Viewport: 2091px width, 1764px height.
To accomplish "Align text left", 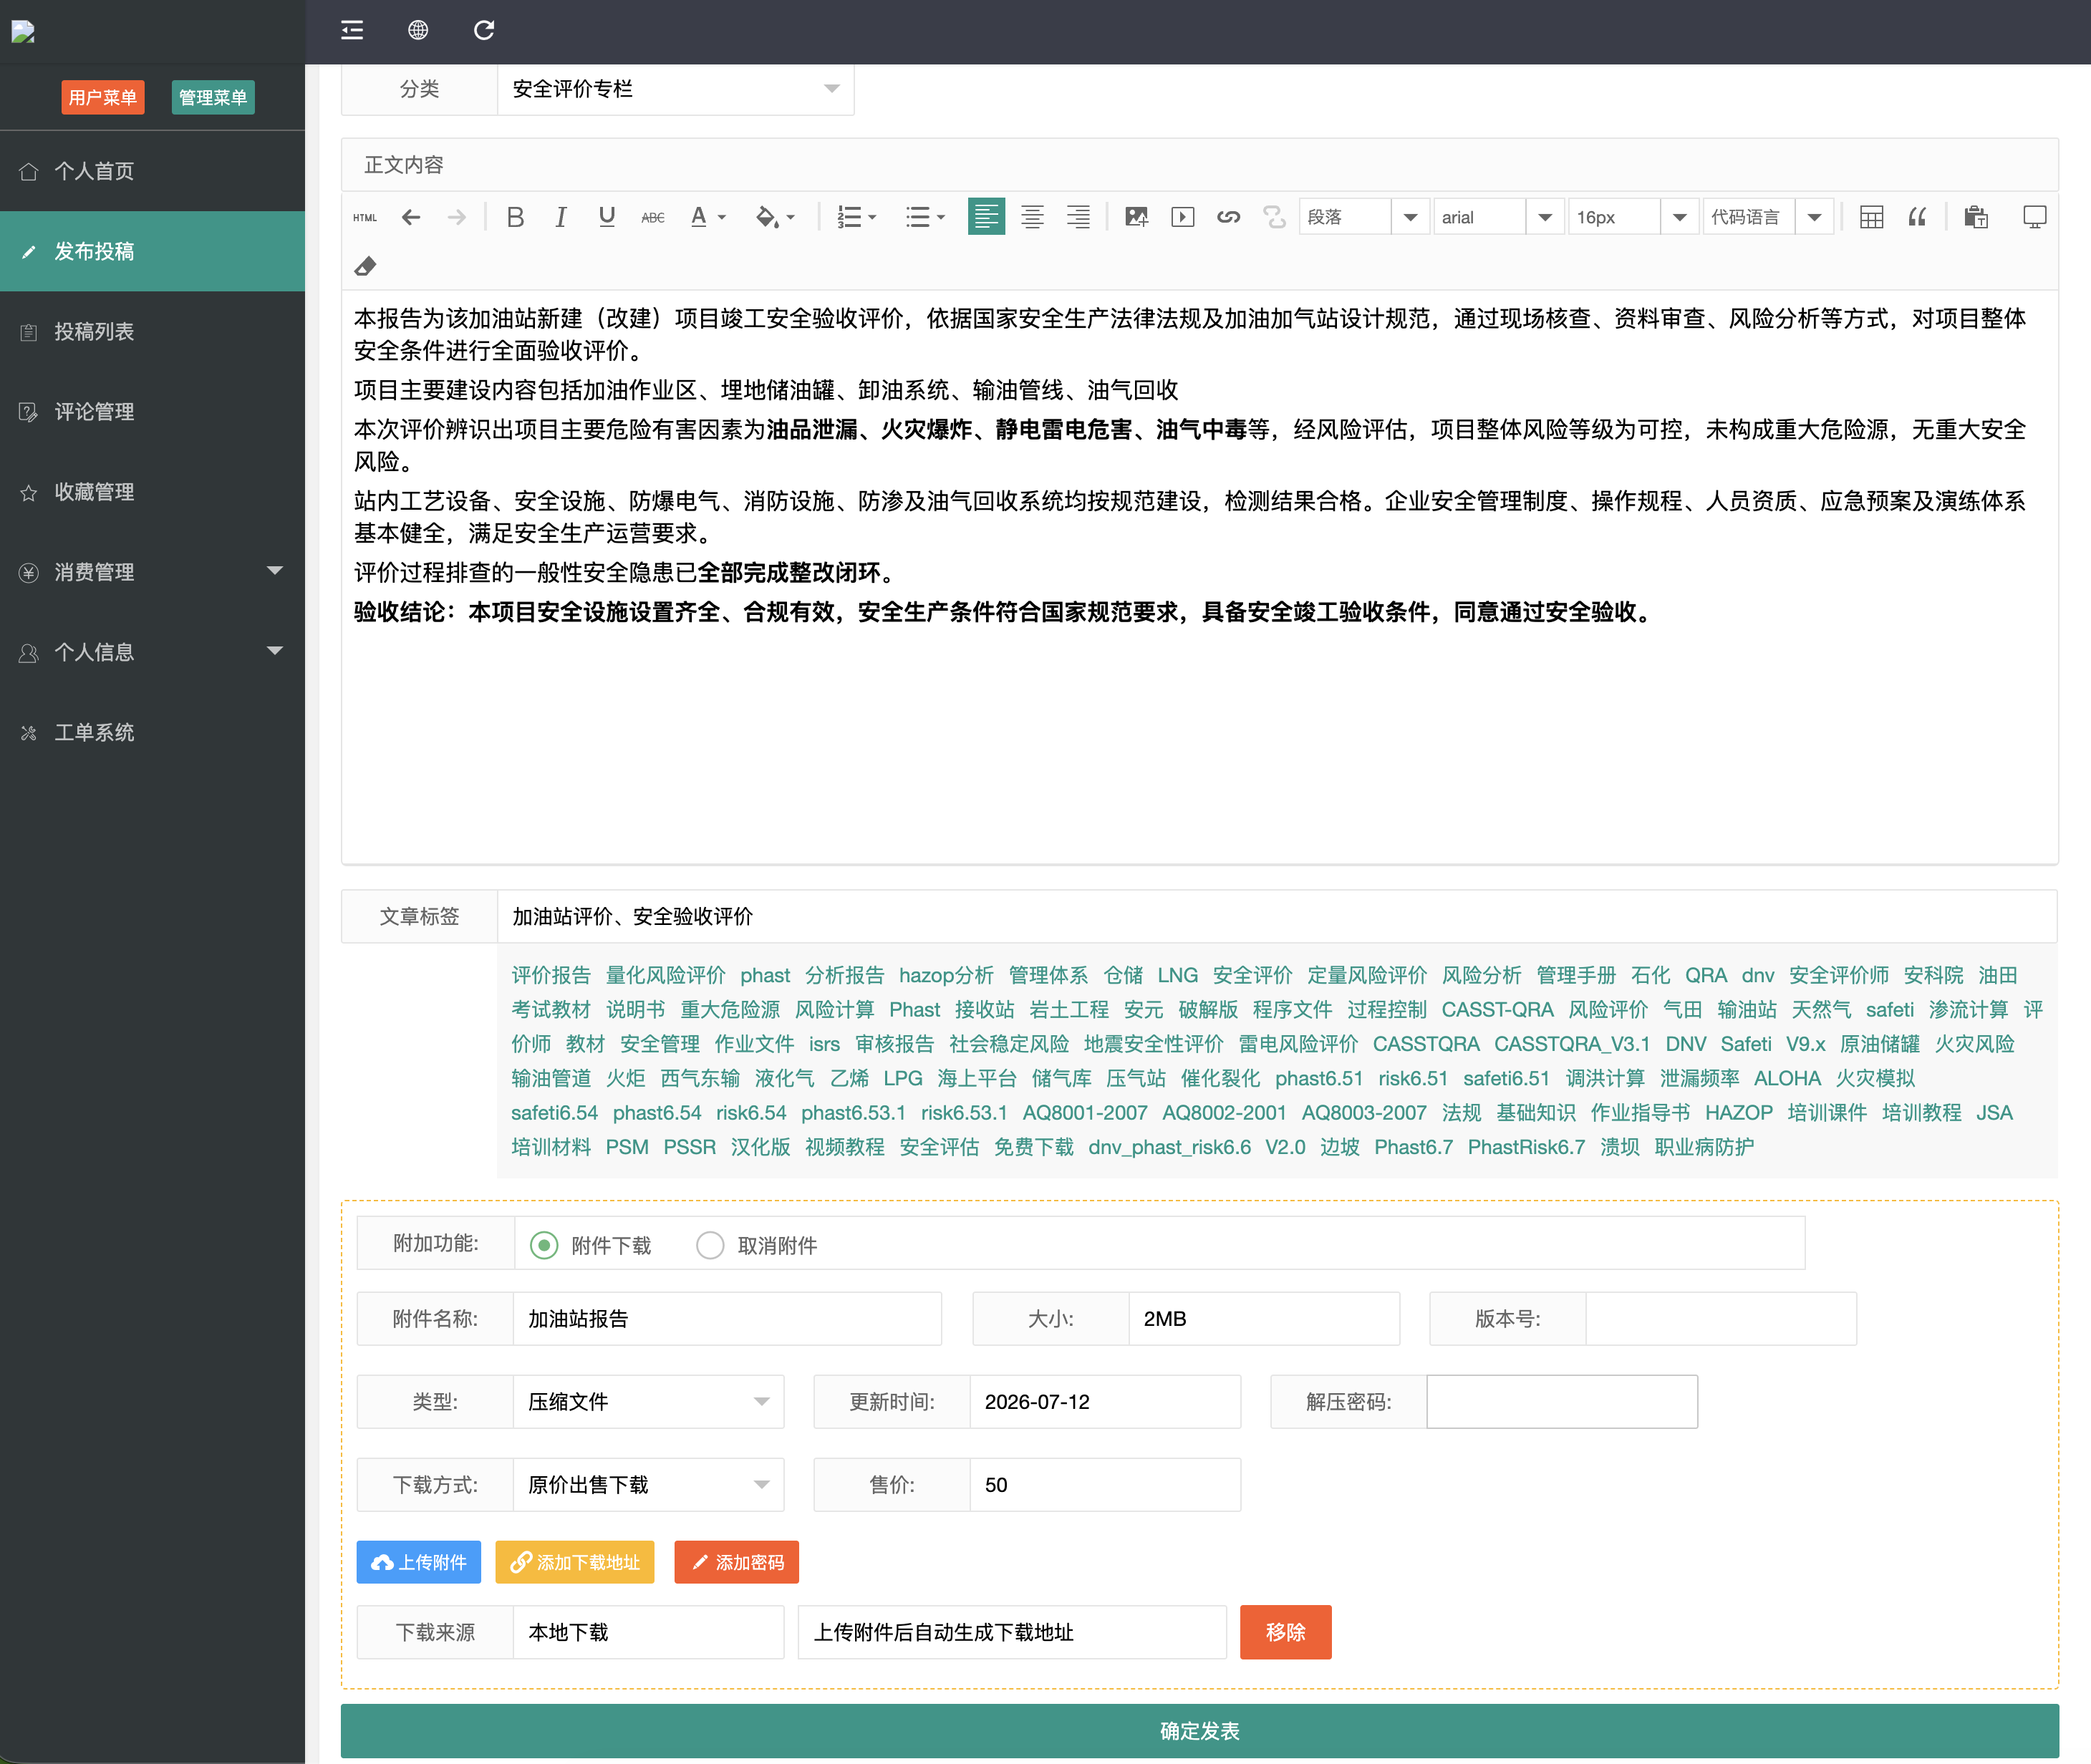I will [x=986, y=217].
